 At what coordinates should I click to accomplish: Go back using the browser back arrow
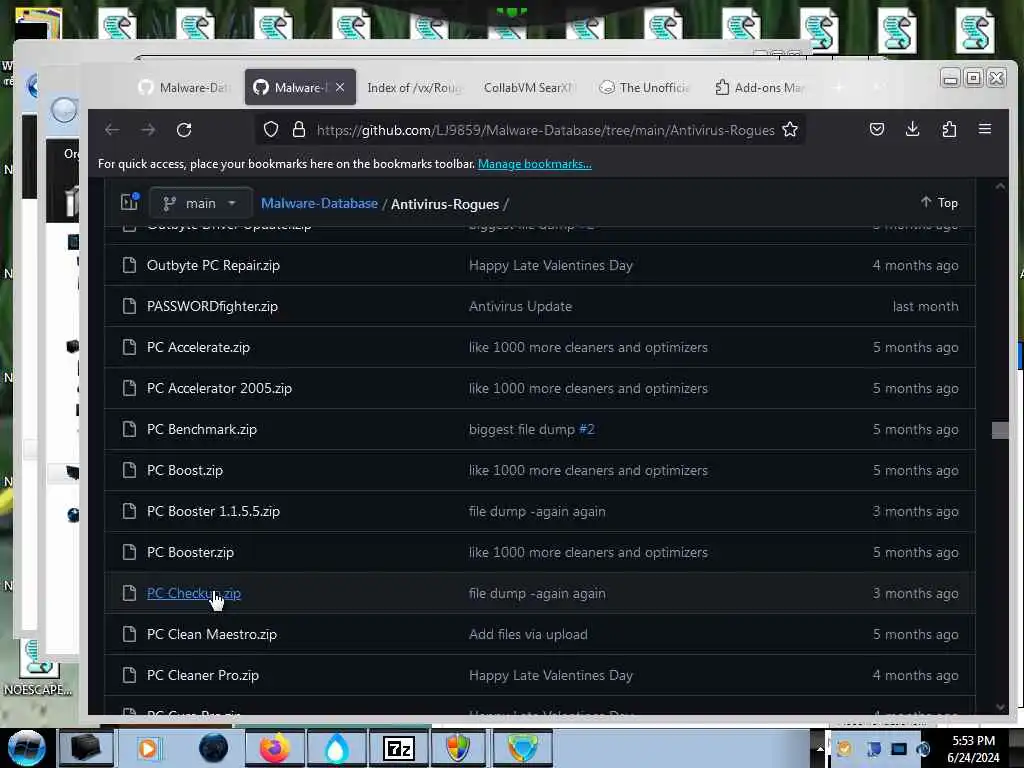(x=112, y=130)
